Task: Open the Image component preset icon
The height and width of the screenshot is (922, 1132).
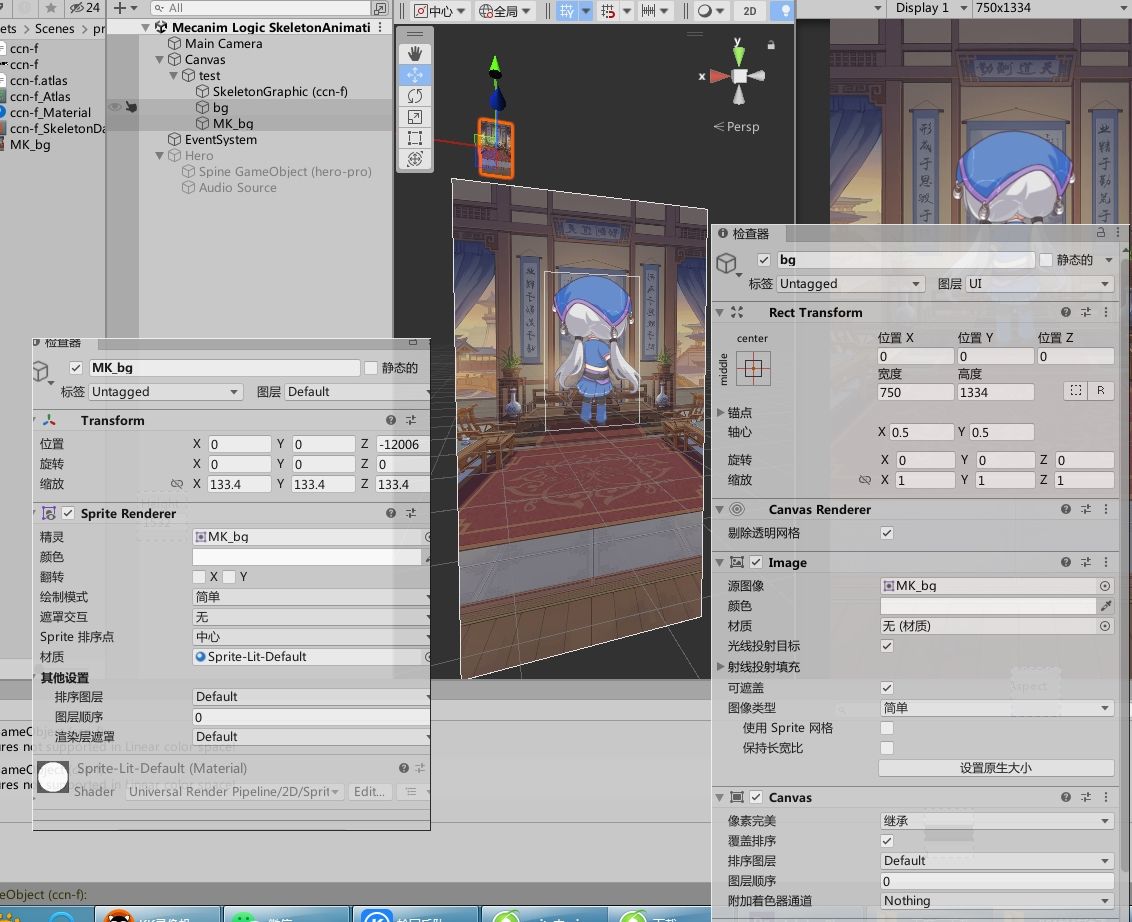Action: click(1086, 562)
